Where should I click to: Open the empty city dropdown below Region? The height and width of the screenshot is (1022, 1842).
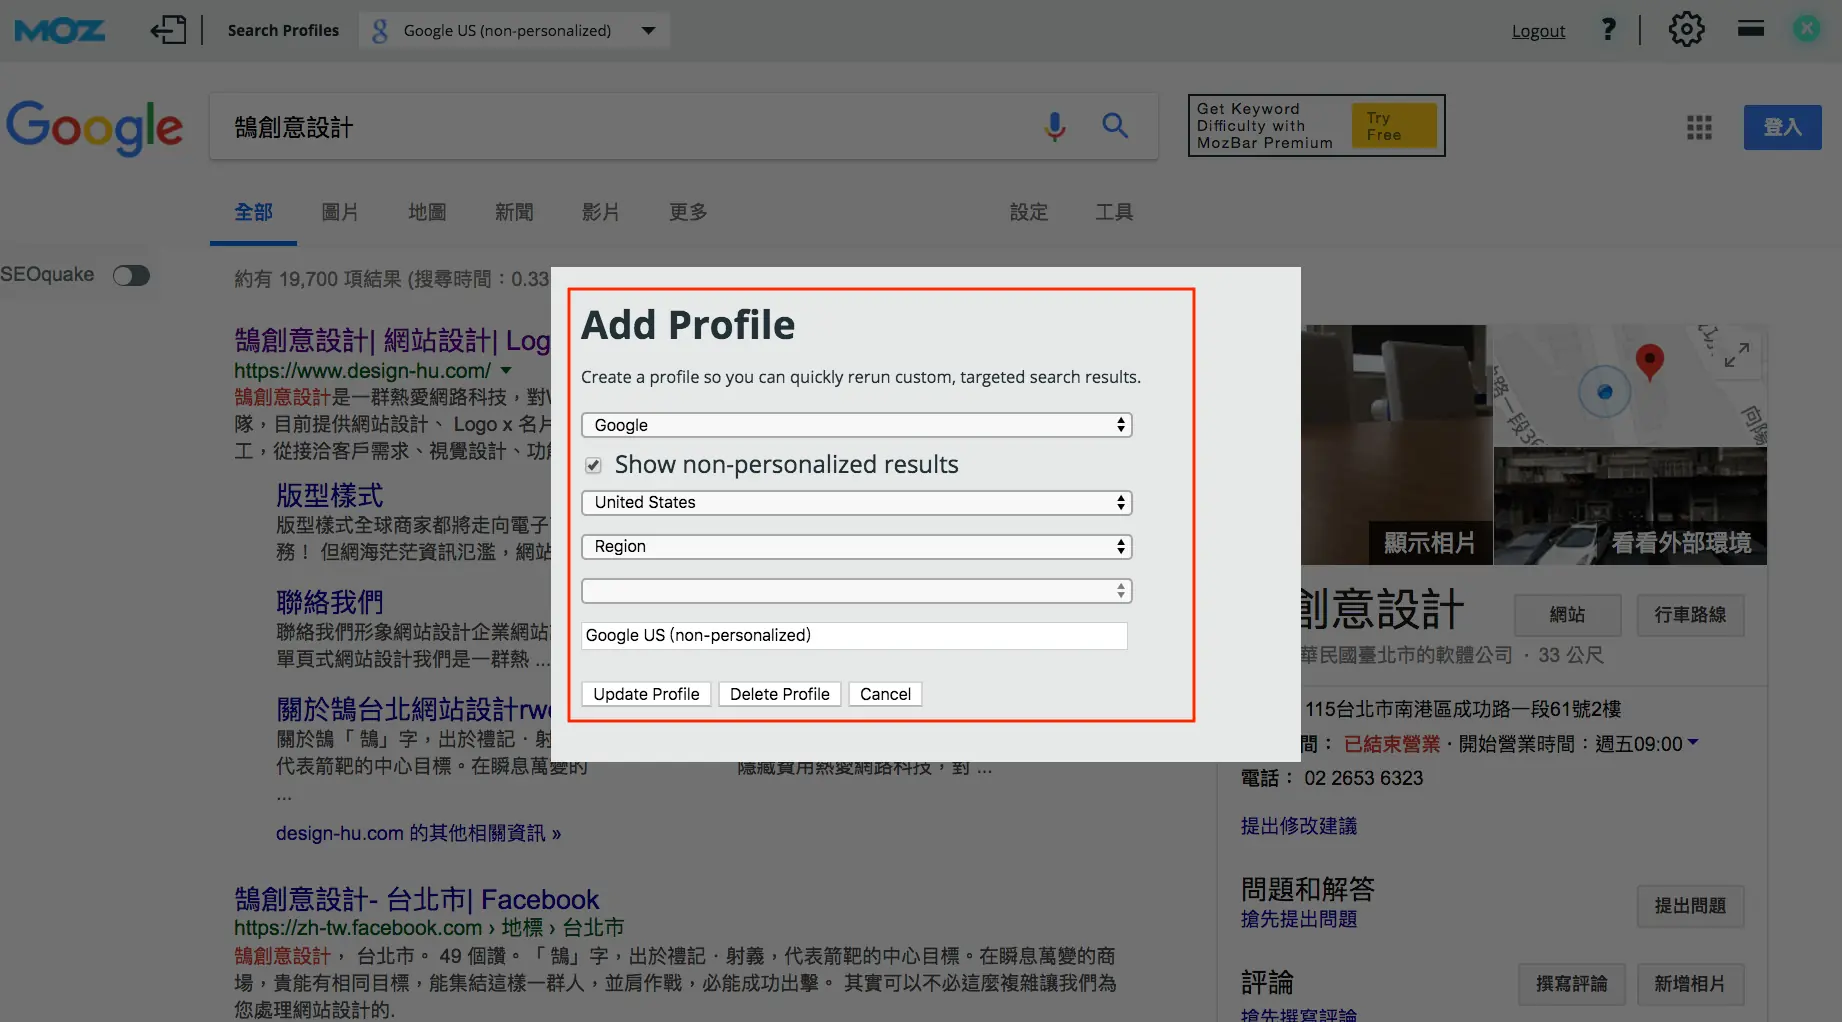856,590
